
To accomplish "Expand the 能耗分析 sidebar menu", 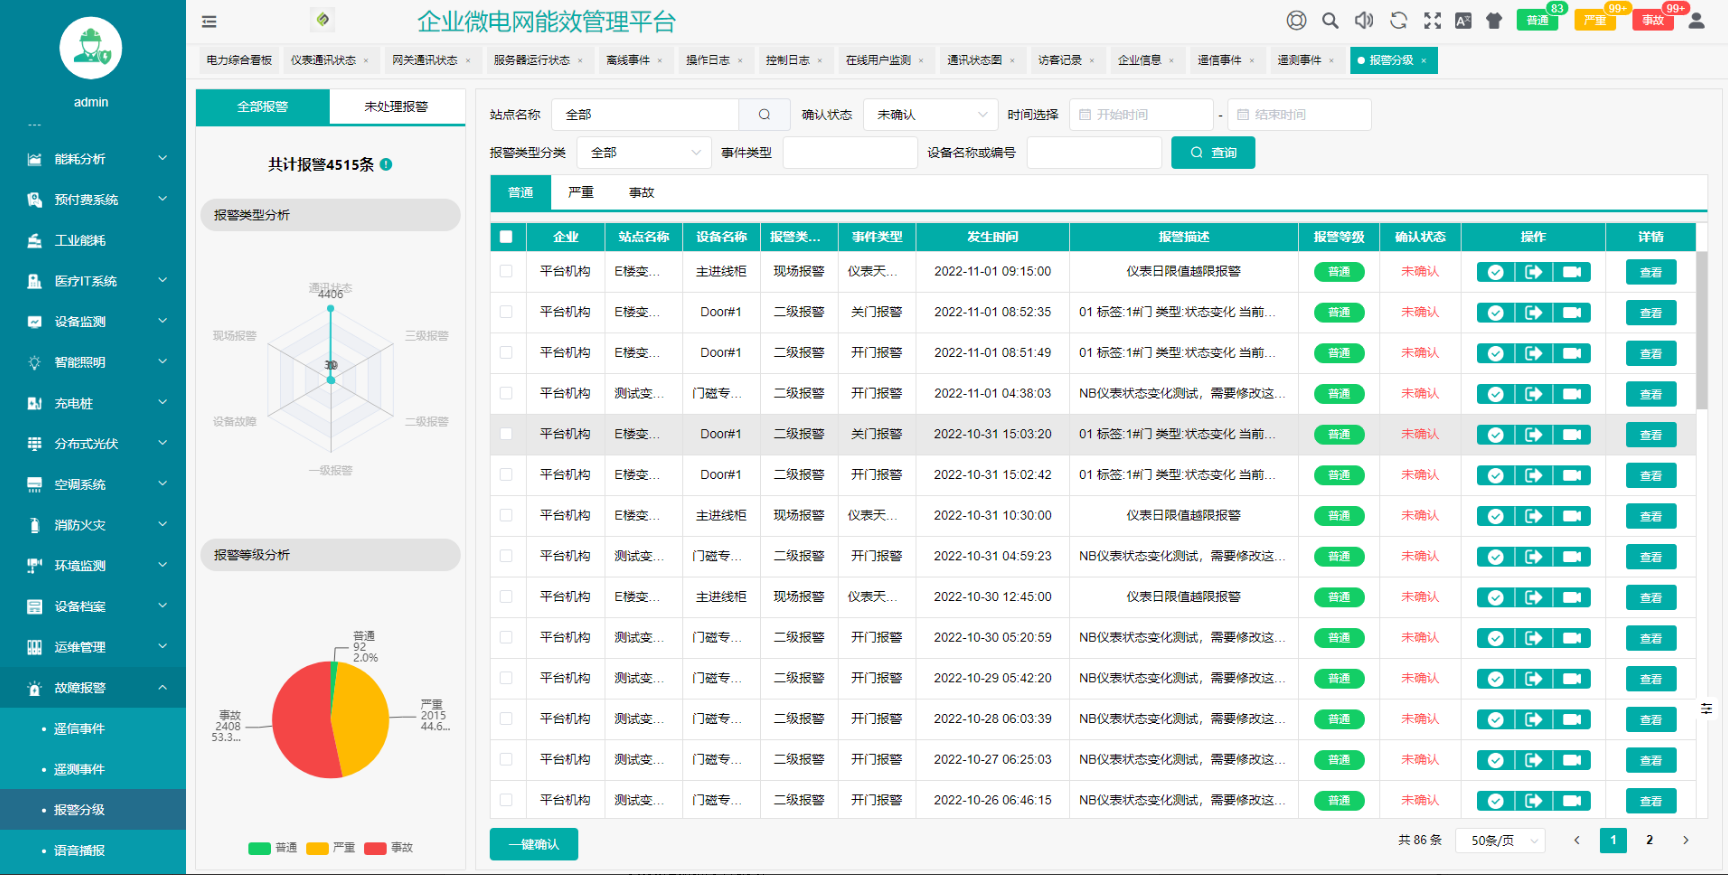I will (x=93, y=159).
